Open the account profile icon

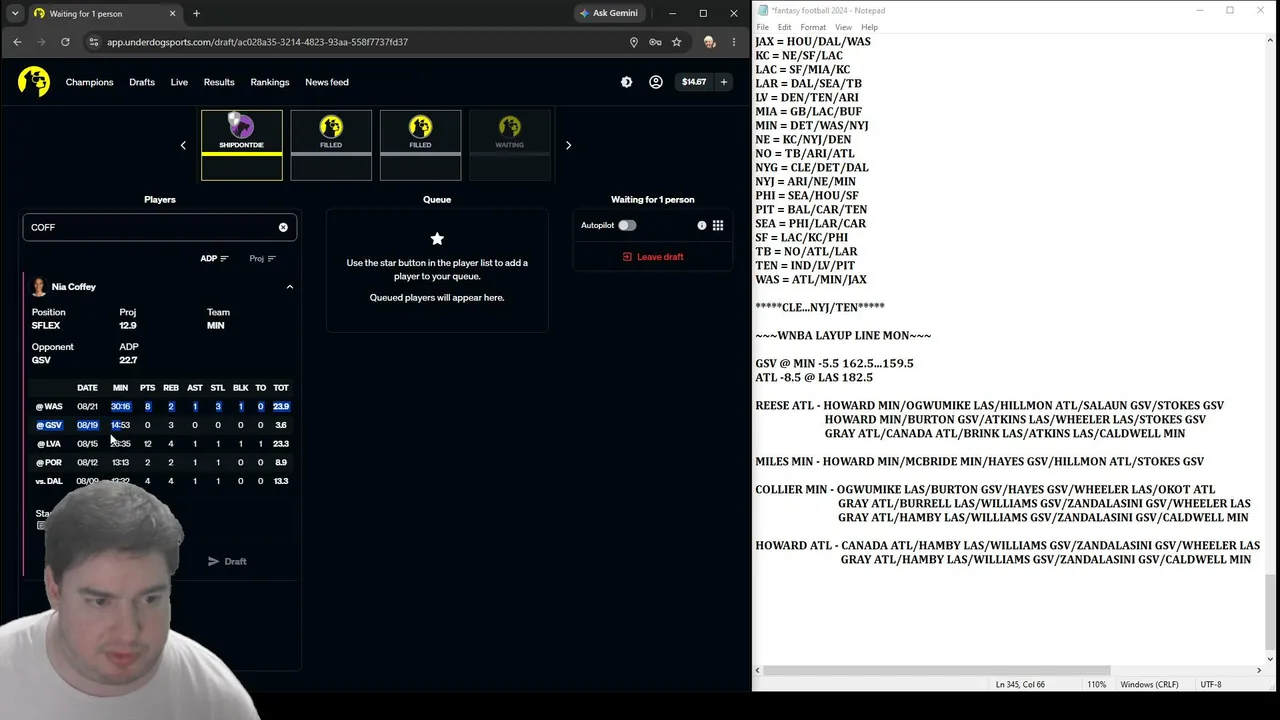click(x=656, y=82)
